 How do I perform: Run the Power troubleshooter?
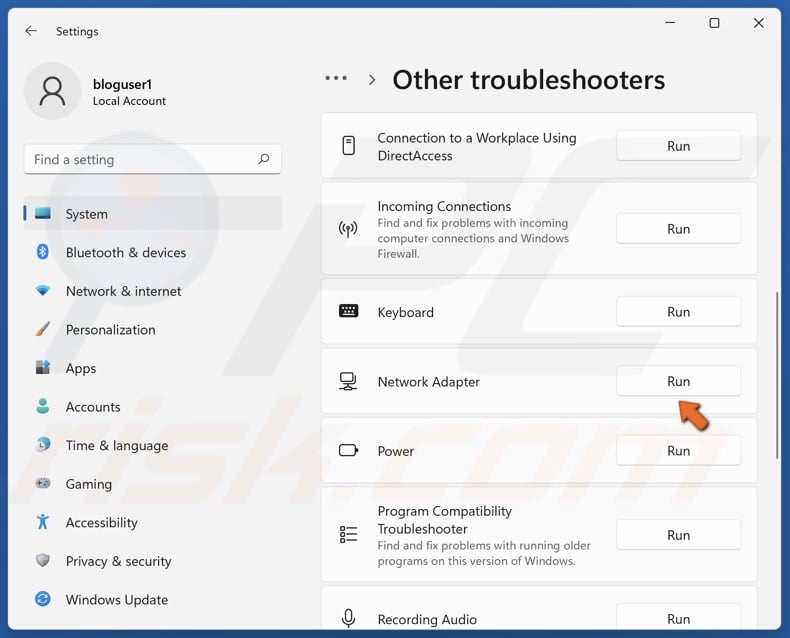click(678, 451)
